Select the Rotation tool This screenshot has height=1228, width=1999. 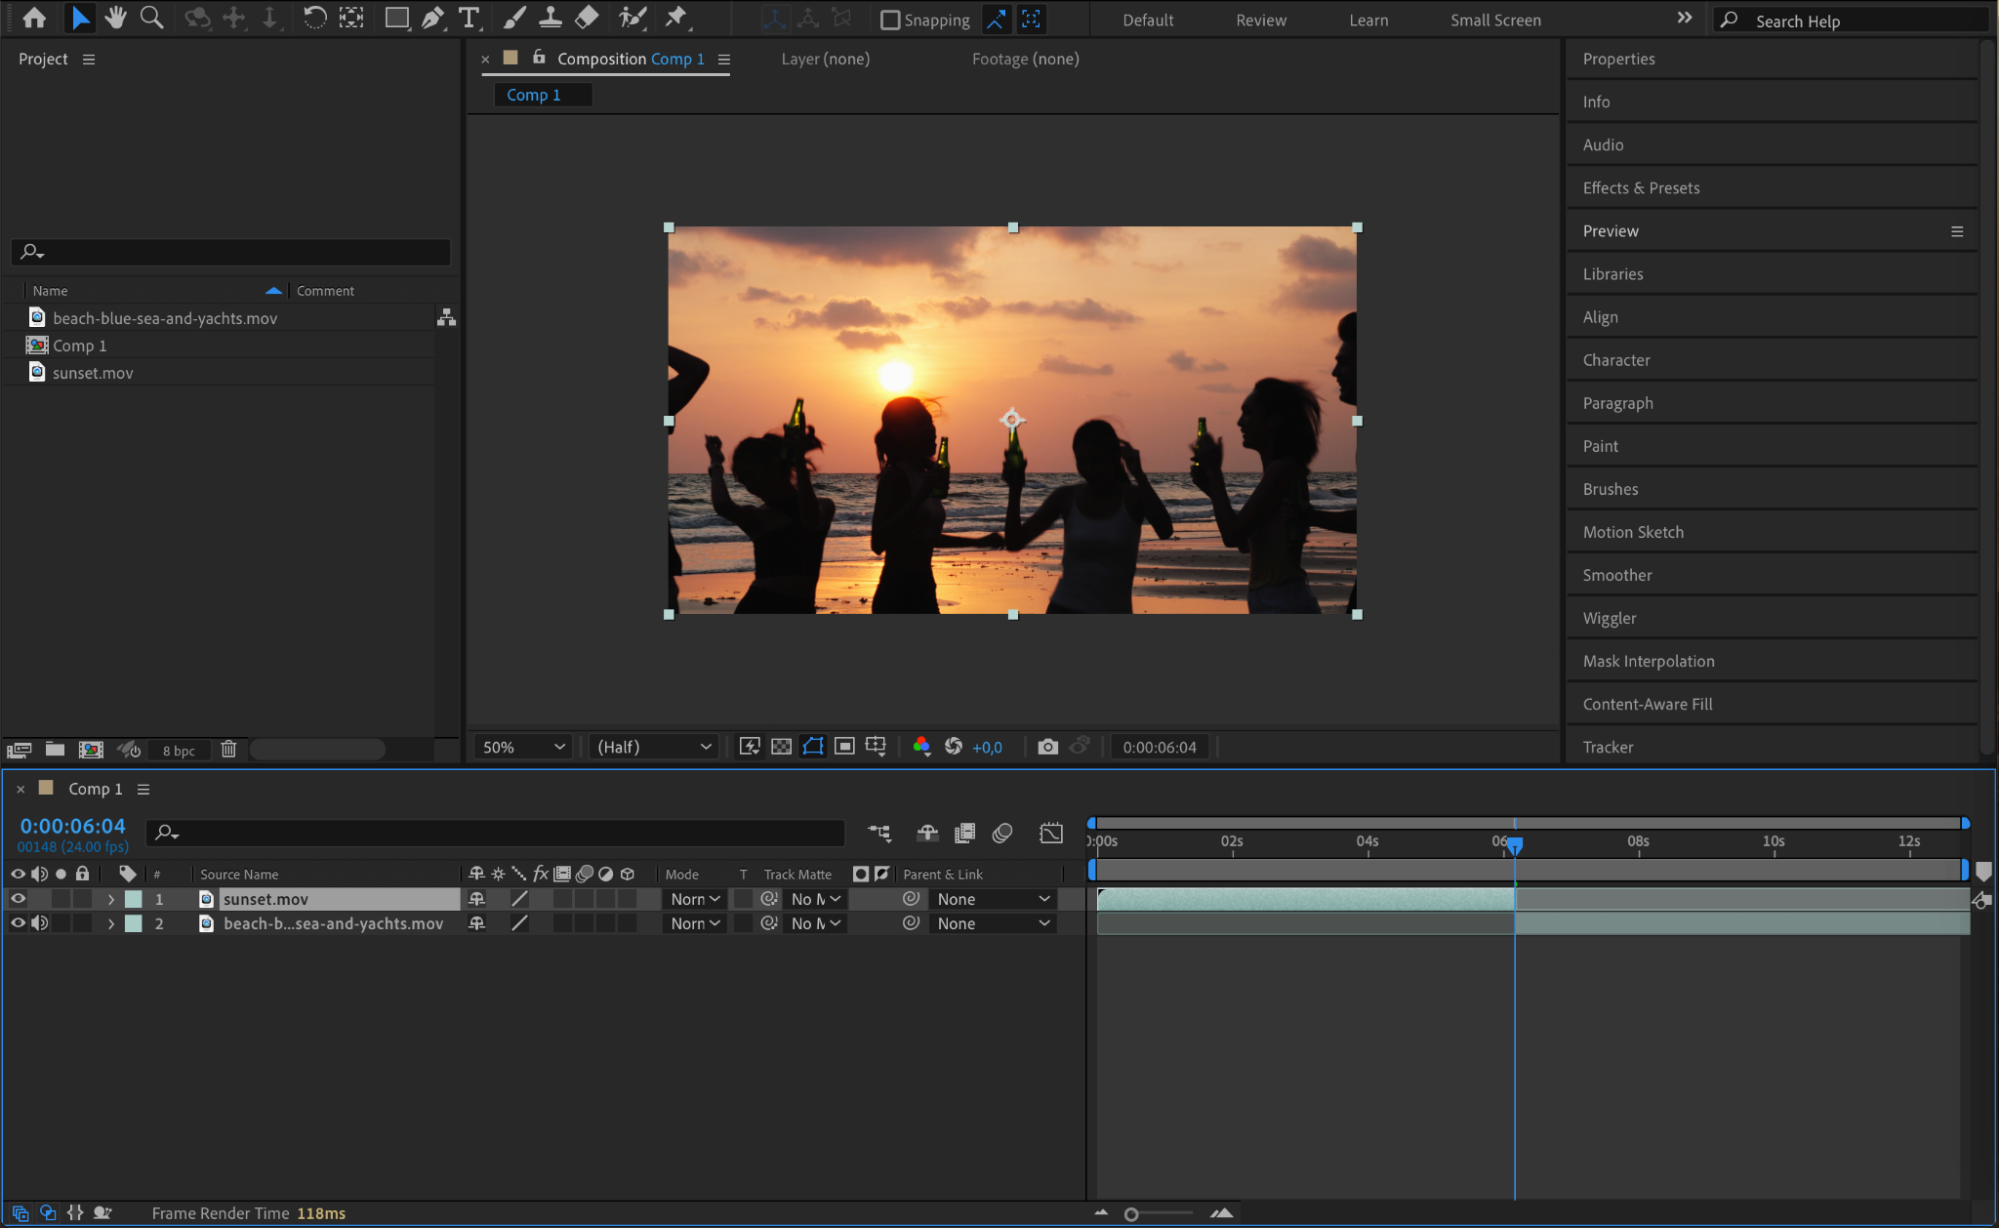point(314,18)
